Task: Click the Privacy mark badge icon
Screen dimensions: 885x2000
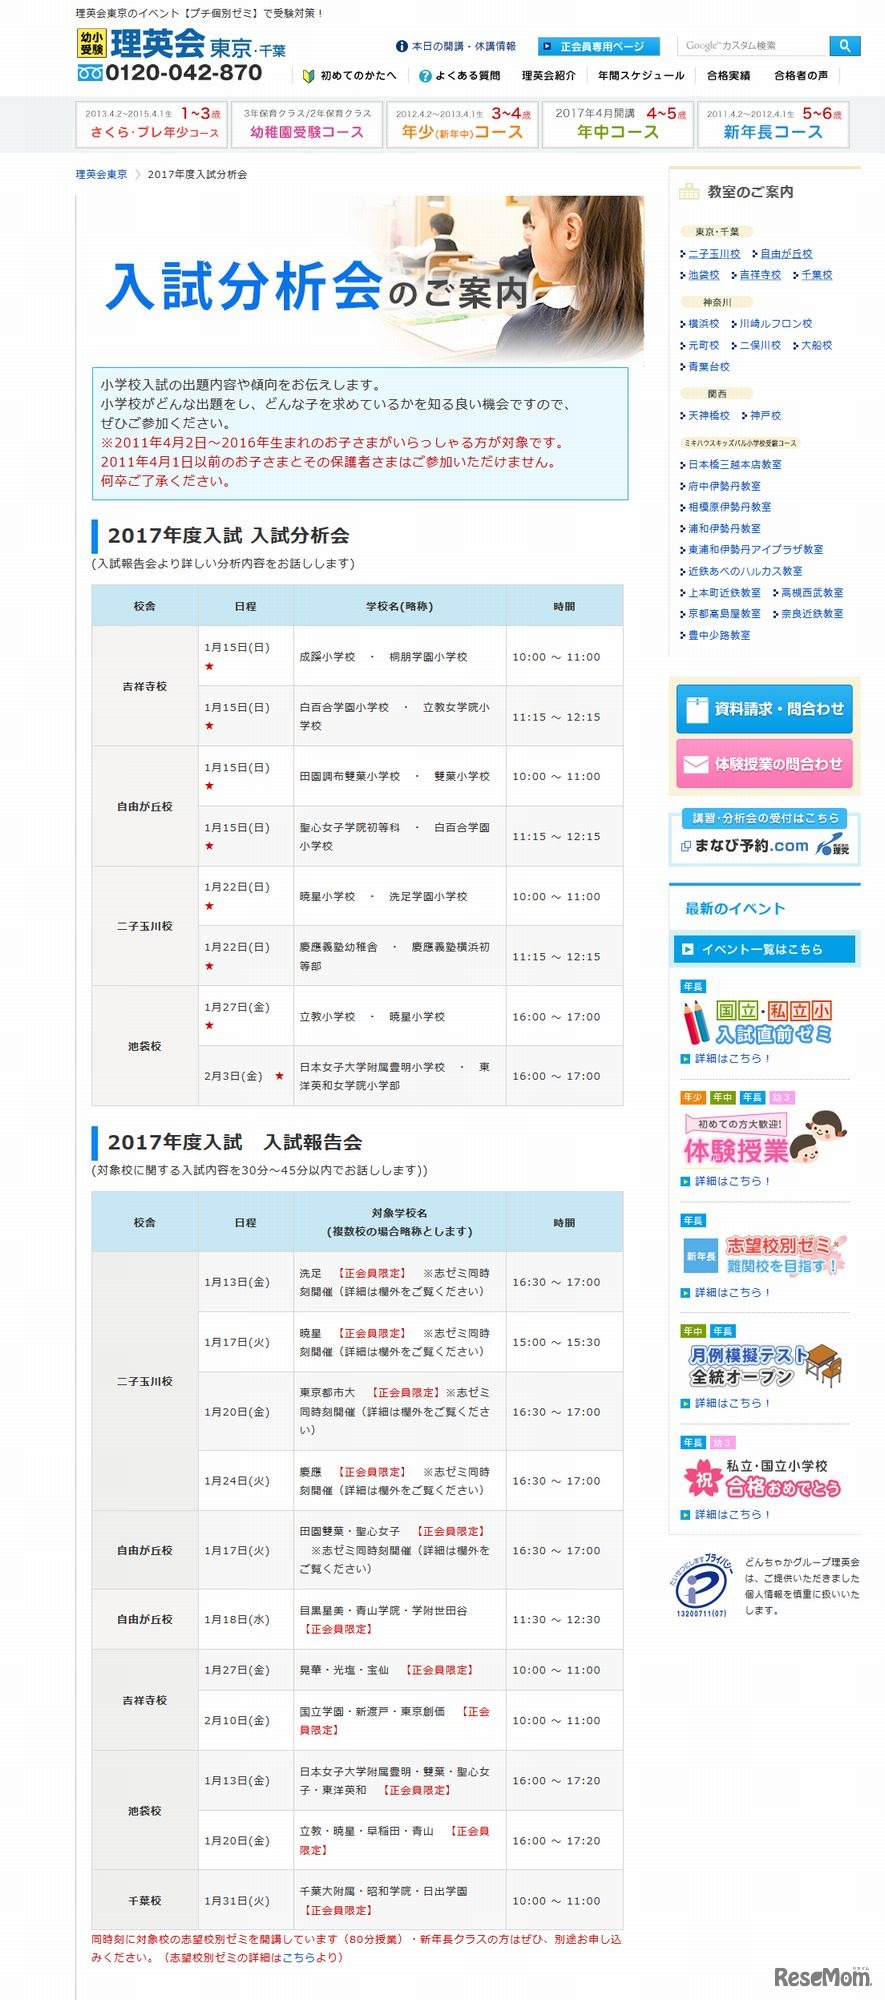Action: (x=701, y=1585)
